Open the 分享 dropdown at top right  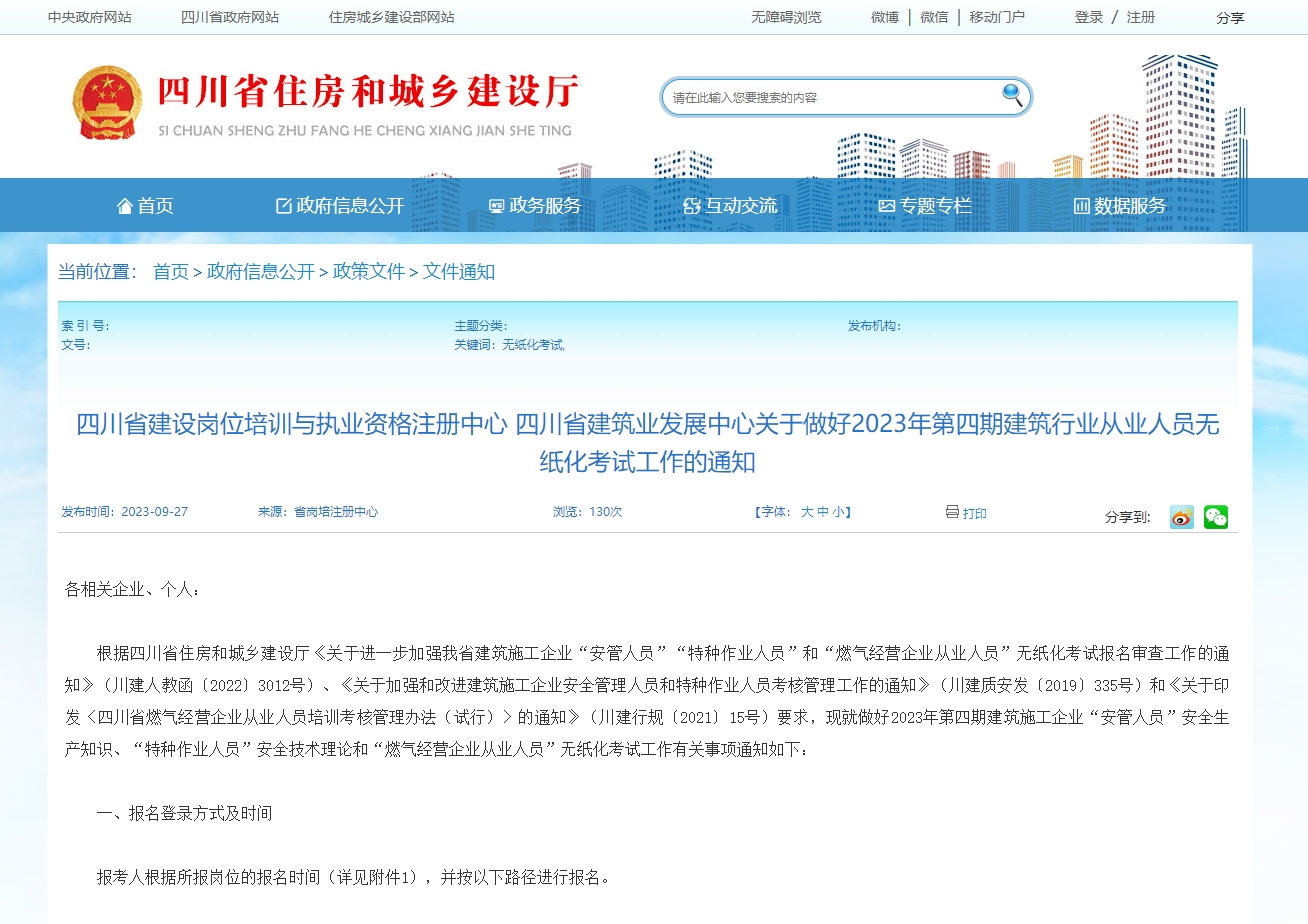coord(1229,17)
